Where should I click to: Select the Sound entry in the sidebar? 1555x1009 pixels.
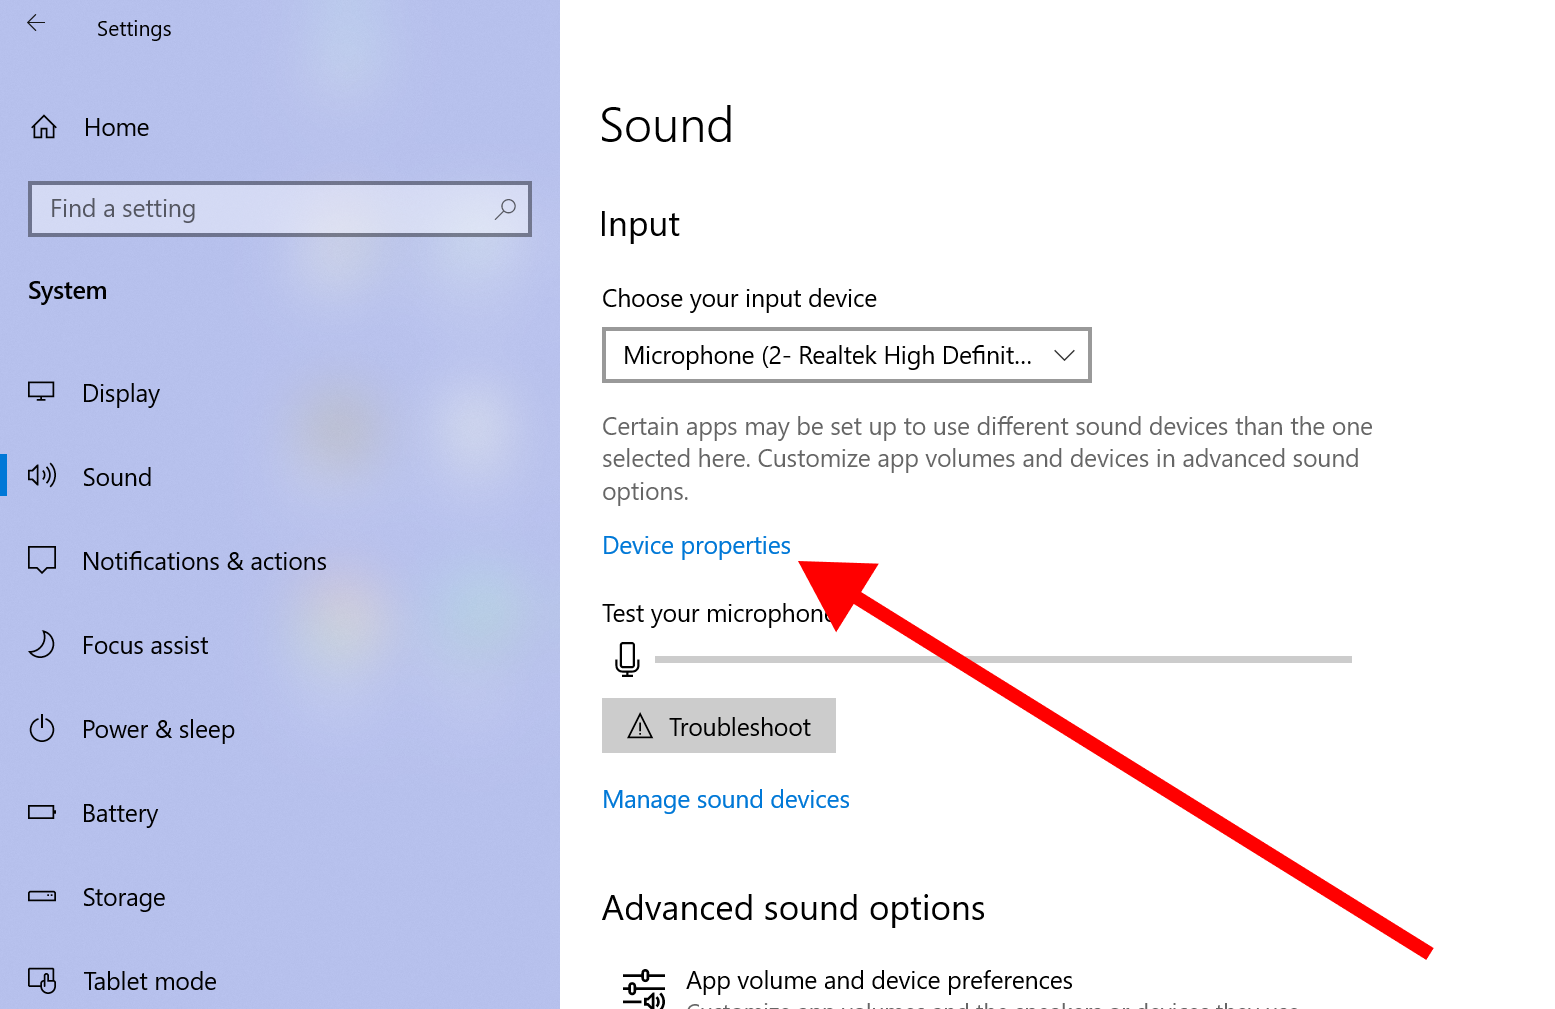click(117, 476)
